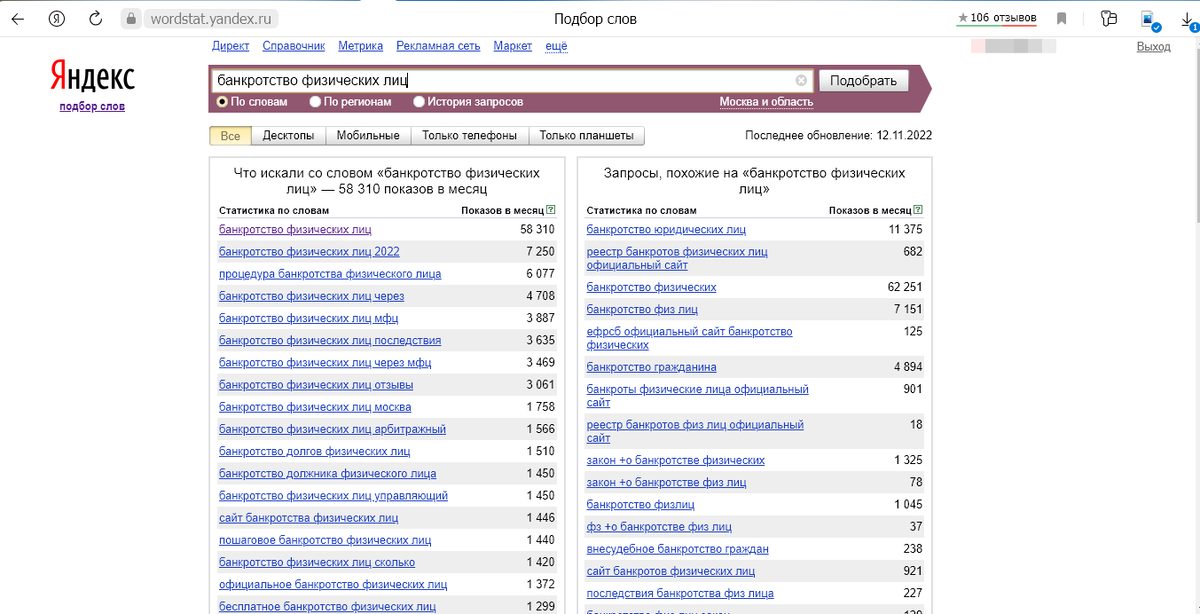Screen dimensions: 1200x614
Task: Open the 106 отзывов site rating
Action: click(997, 18)
